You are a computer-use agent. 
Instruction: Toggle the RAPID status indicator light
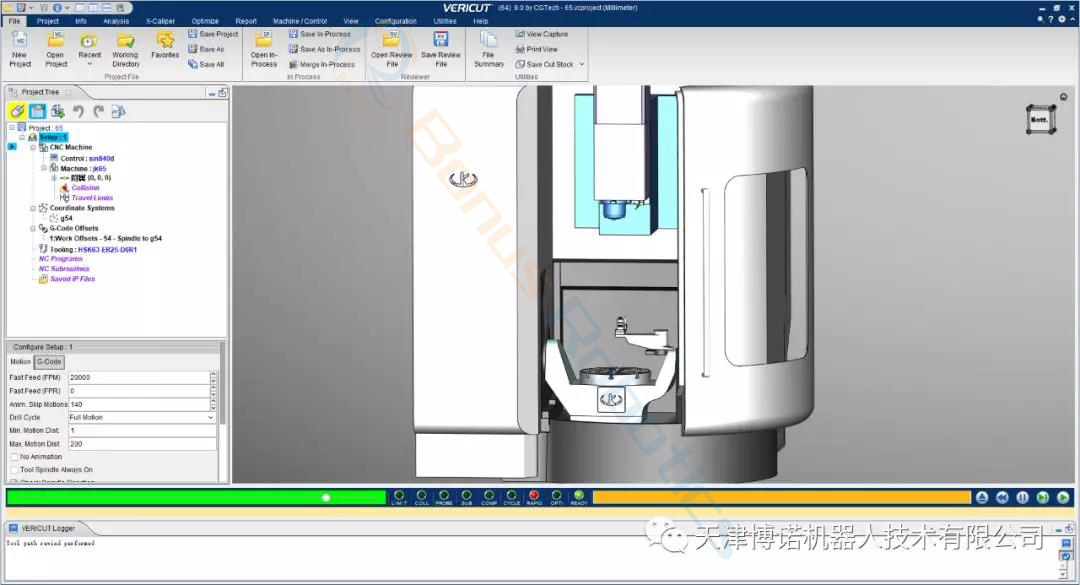[x=534, y=495]
